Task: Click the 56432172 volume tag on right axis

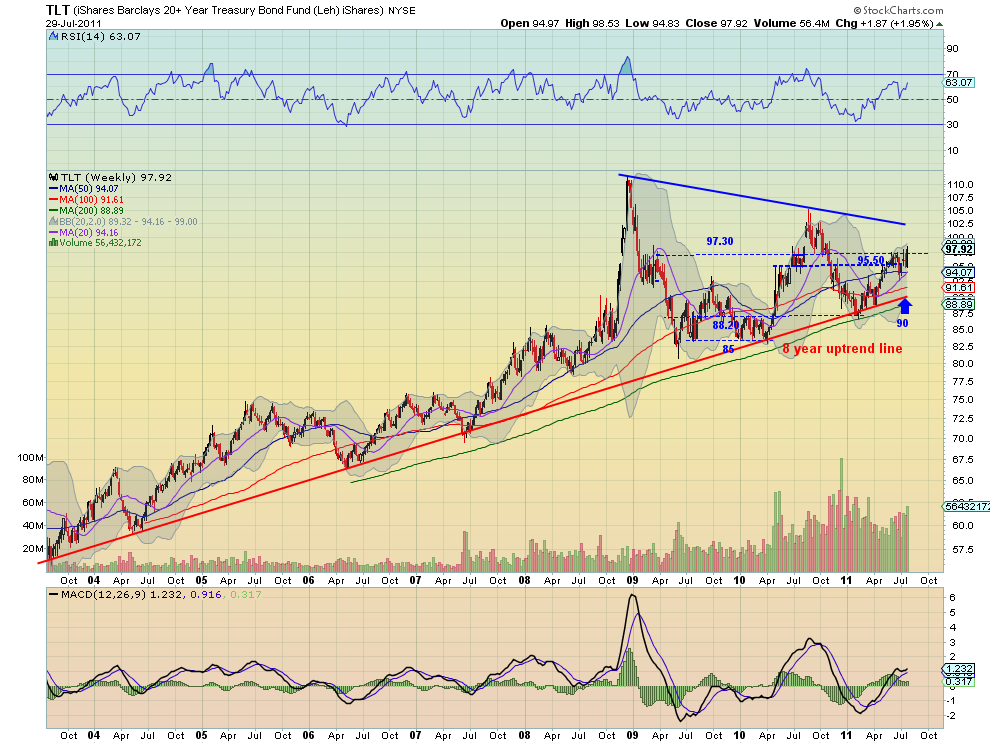Action: click(967, 507)
